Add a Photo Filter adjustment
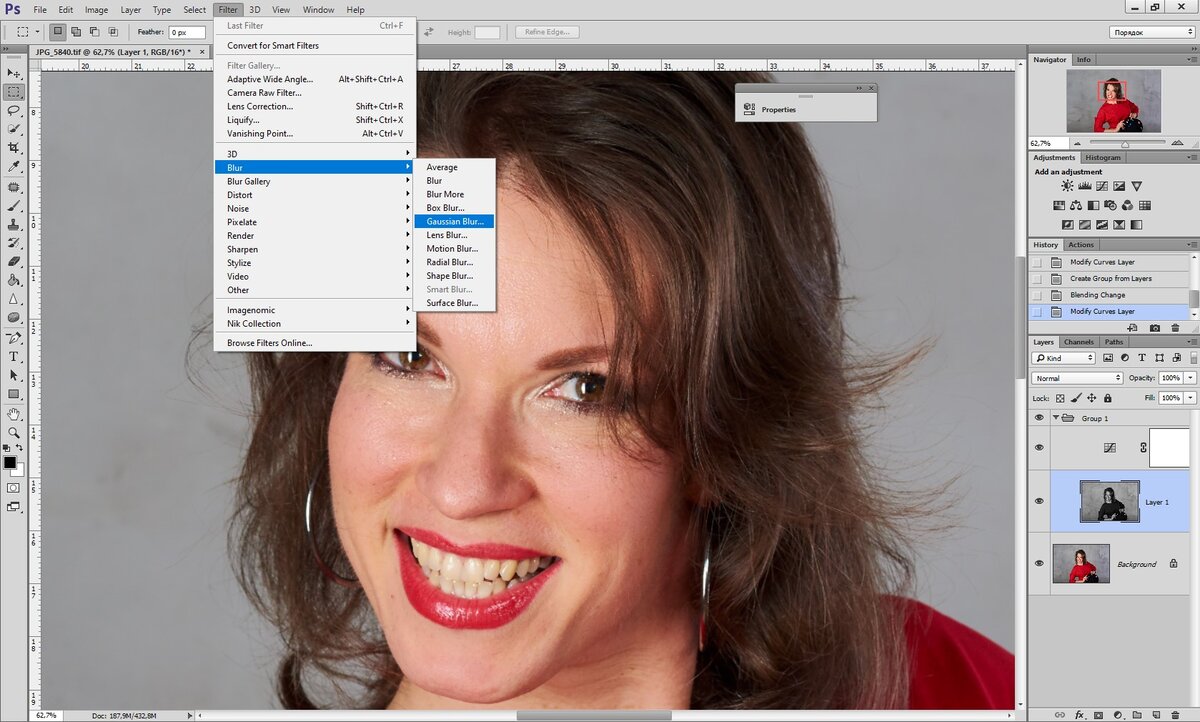 [1110, 205]
